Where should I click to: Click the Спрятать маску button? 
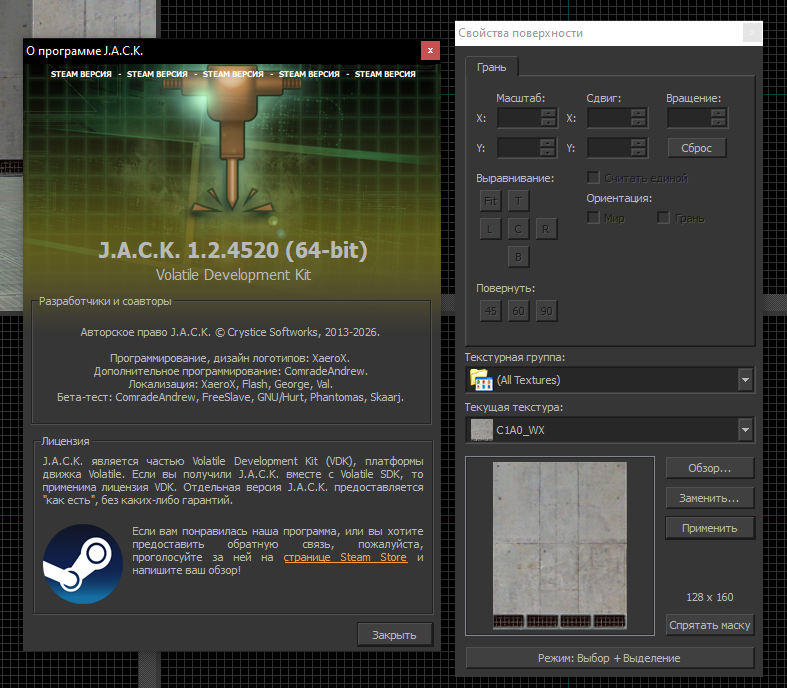click(710, 625)
